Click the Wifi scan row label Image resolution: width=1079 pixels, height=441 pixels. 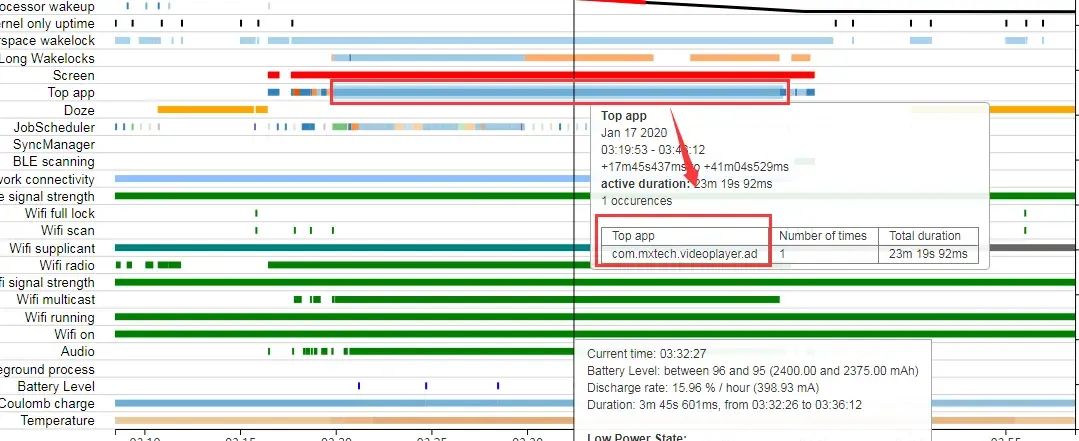coord(68,230)
